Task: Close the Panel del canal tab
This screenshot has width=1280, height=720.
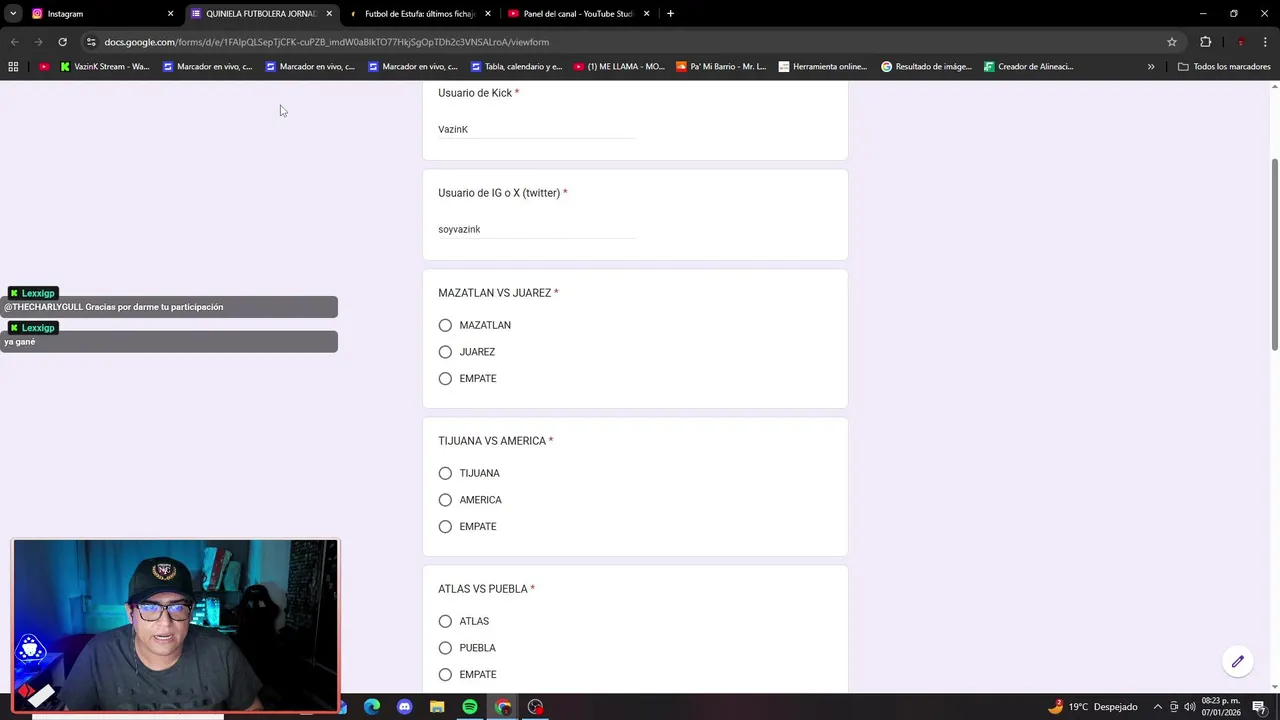Action: tap(646, 14)
